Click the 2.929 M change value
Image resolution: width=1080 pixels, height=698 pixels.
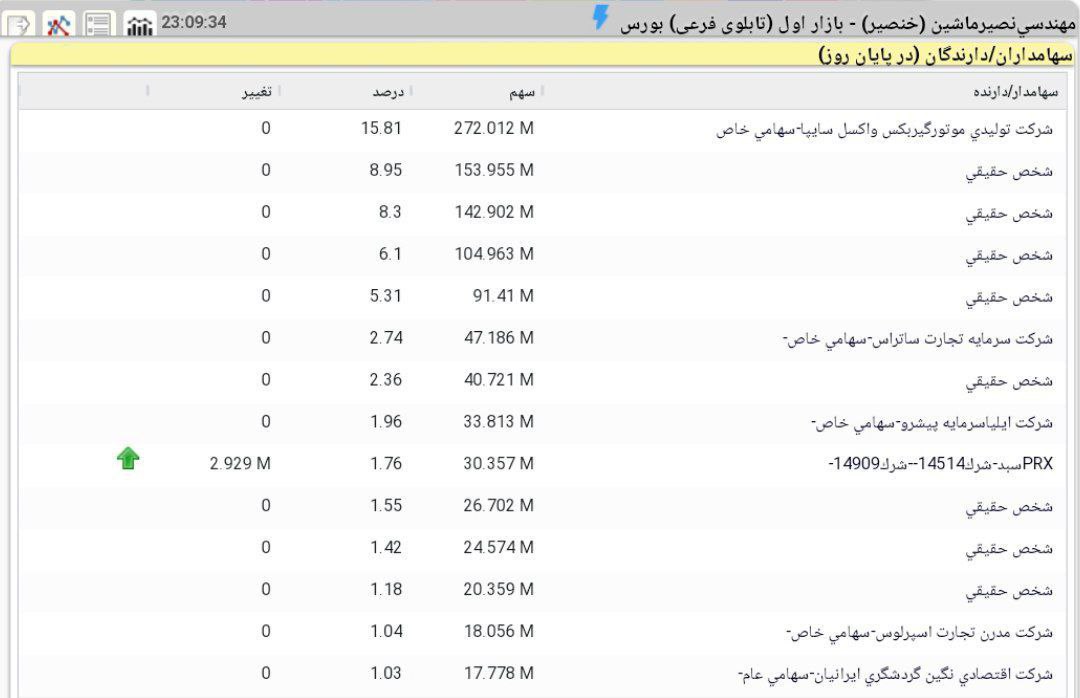[x=240, y=464]
